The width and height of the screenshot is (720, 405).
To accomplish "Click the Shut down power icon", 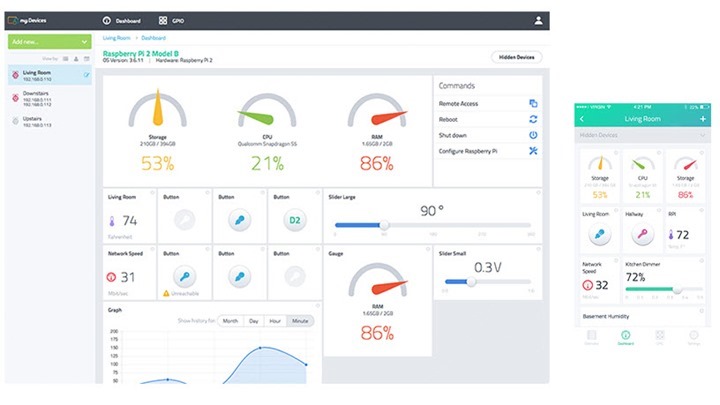I will pos(533,135).
